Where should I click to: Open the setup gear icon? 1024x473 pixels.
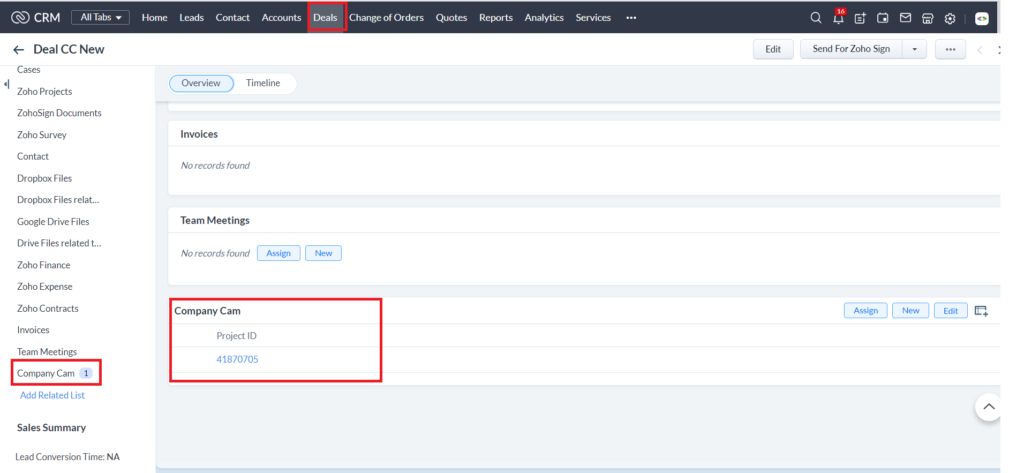[x=950, y=18]
